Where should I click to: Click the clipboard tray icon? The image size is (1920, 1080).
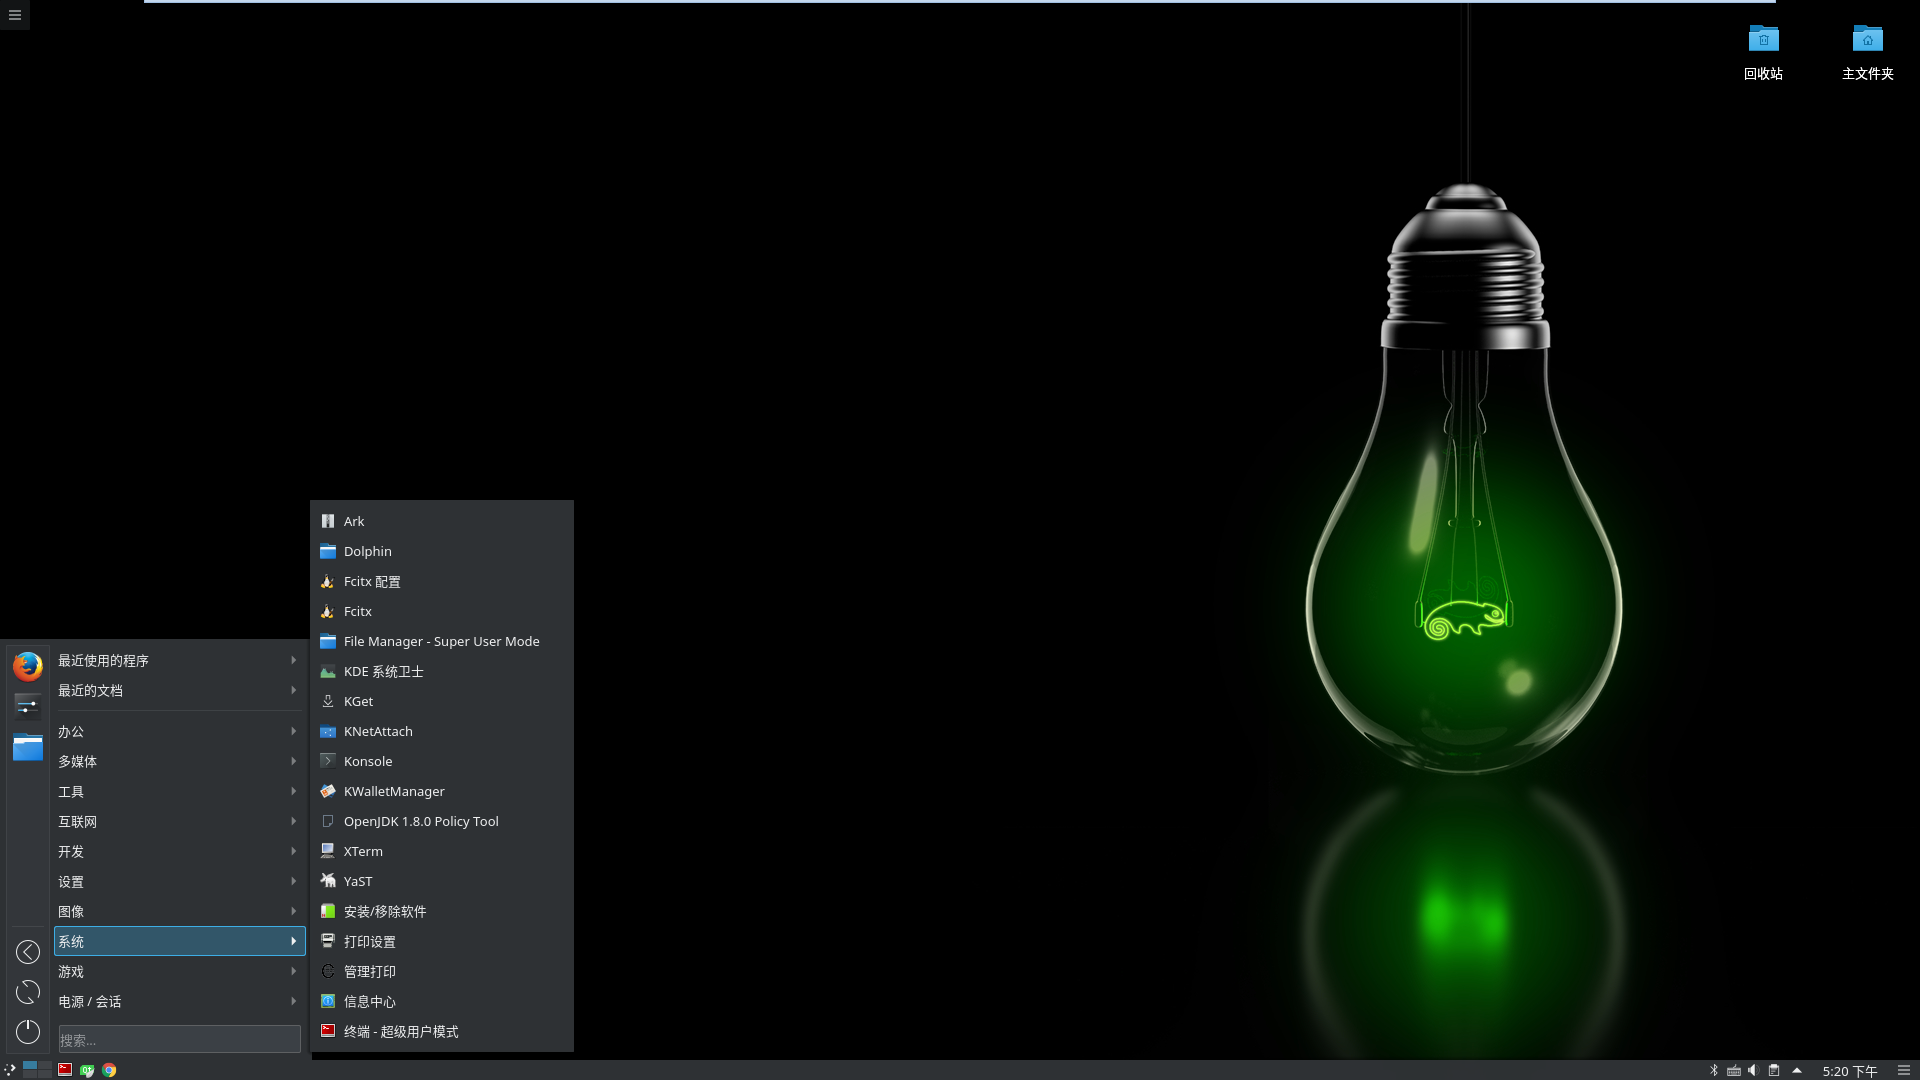coord(1774,1070)
